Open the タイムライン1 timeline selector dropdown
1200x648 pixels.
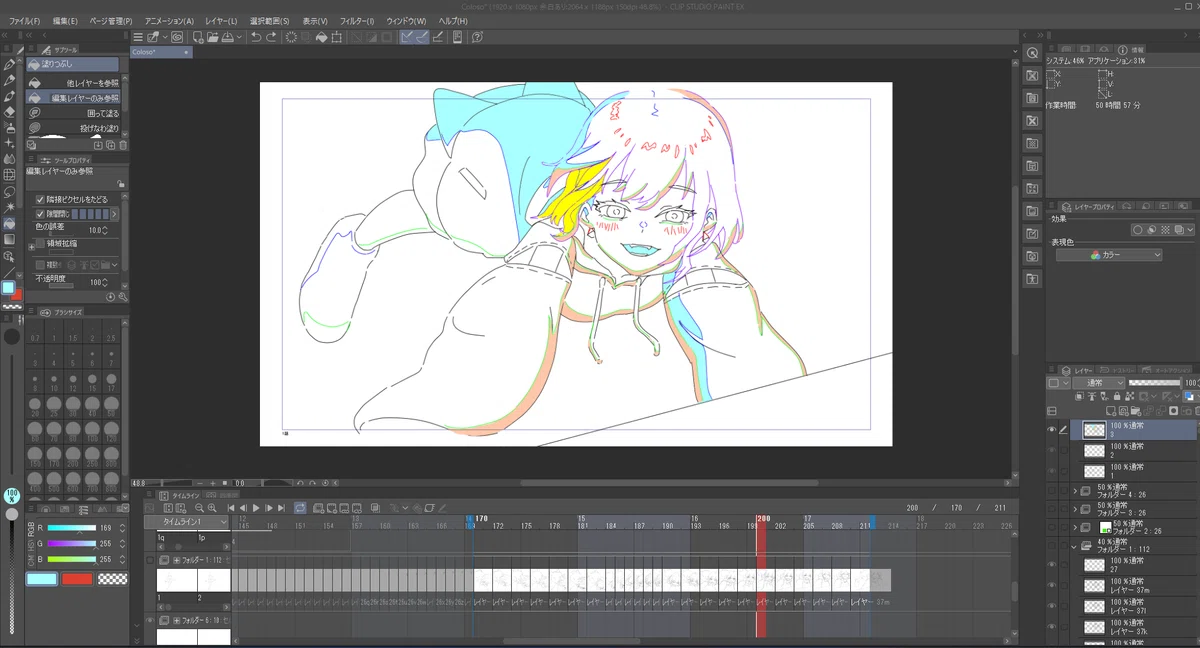click(x=188, y=522)
